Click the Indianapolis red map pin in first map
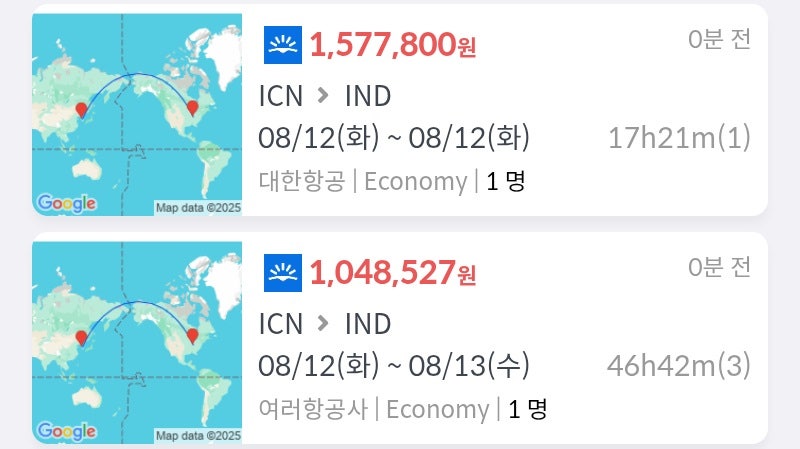 (x=192, y=108)
